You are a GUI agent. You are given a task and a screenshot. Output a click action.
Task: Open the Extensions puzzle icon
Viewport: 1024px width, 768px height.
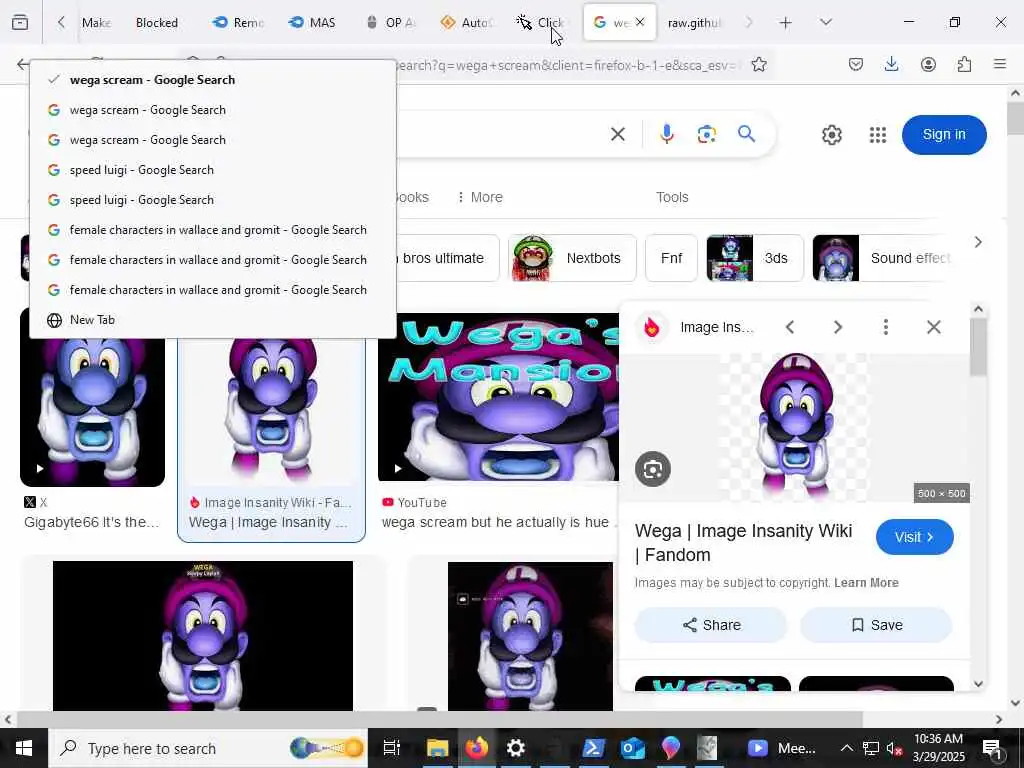(964, 64)
